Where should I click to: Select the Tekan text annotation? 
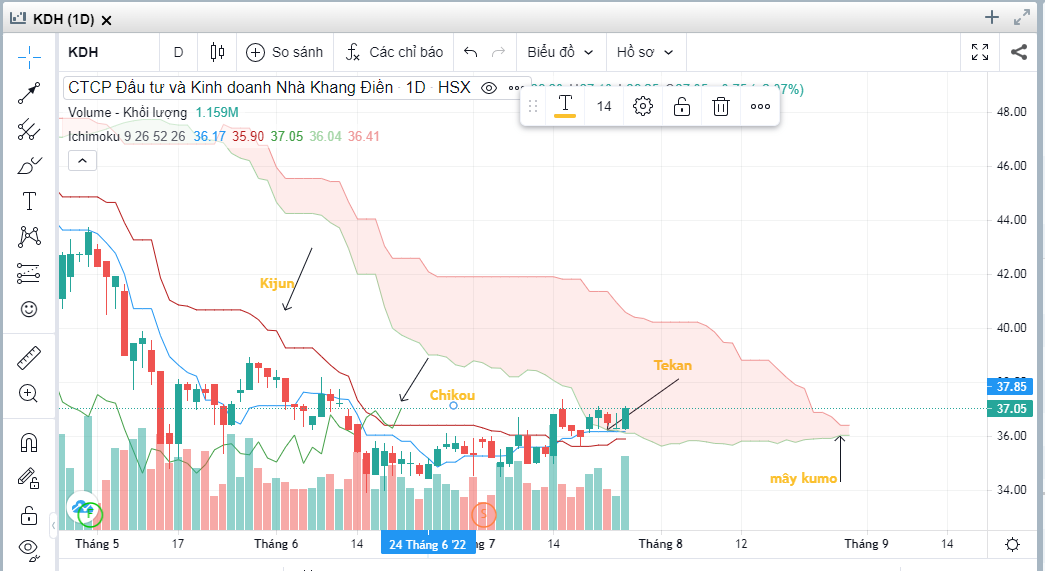[x=672, y=365]
